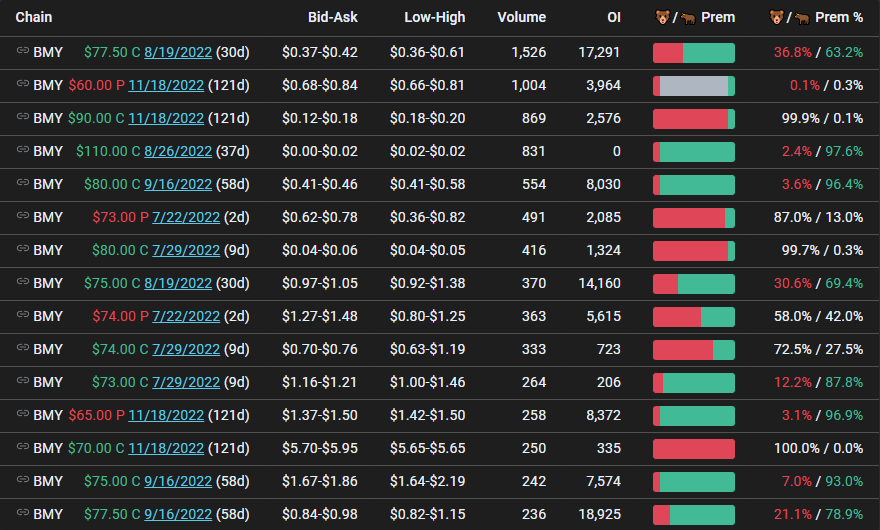Click premium bar showing 21.1% / 78.9%
The width and height of the screenshot is (880, 530).
[x=694, y=515]
